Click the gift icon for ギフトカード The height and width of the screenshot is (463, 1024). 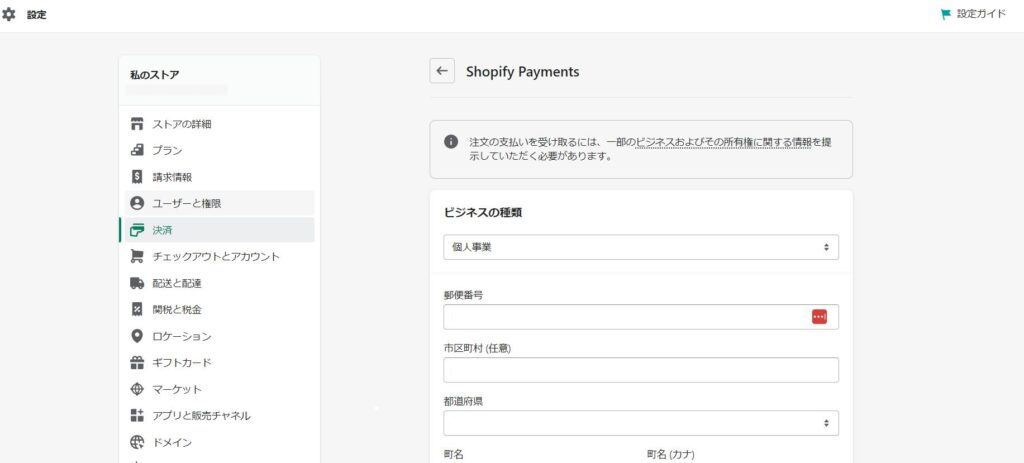tap(136, 362)
